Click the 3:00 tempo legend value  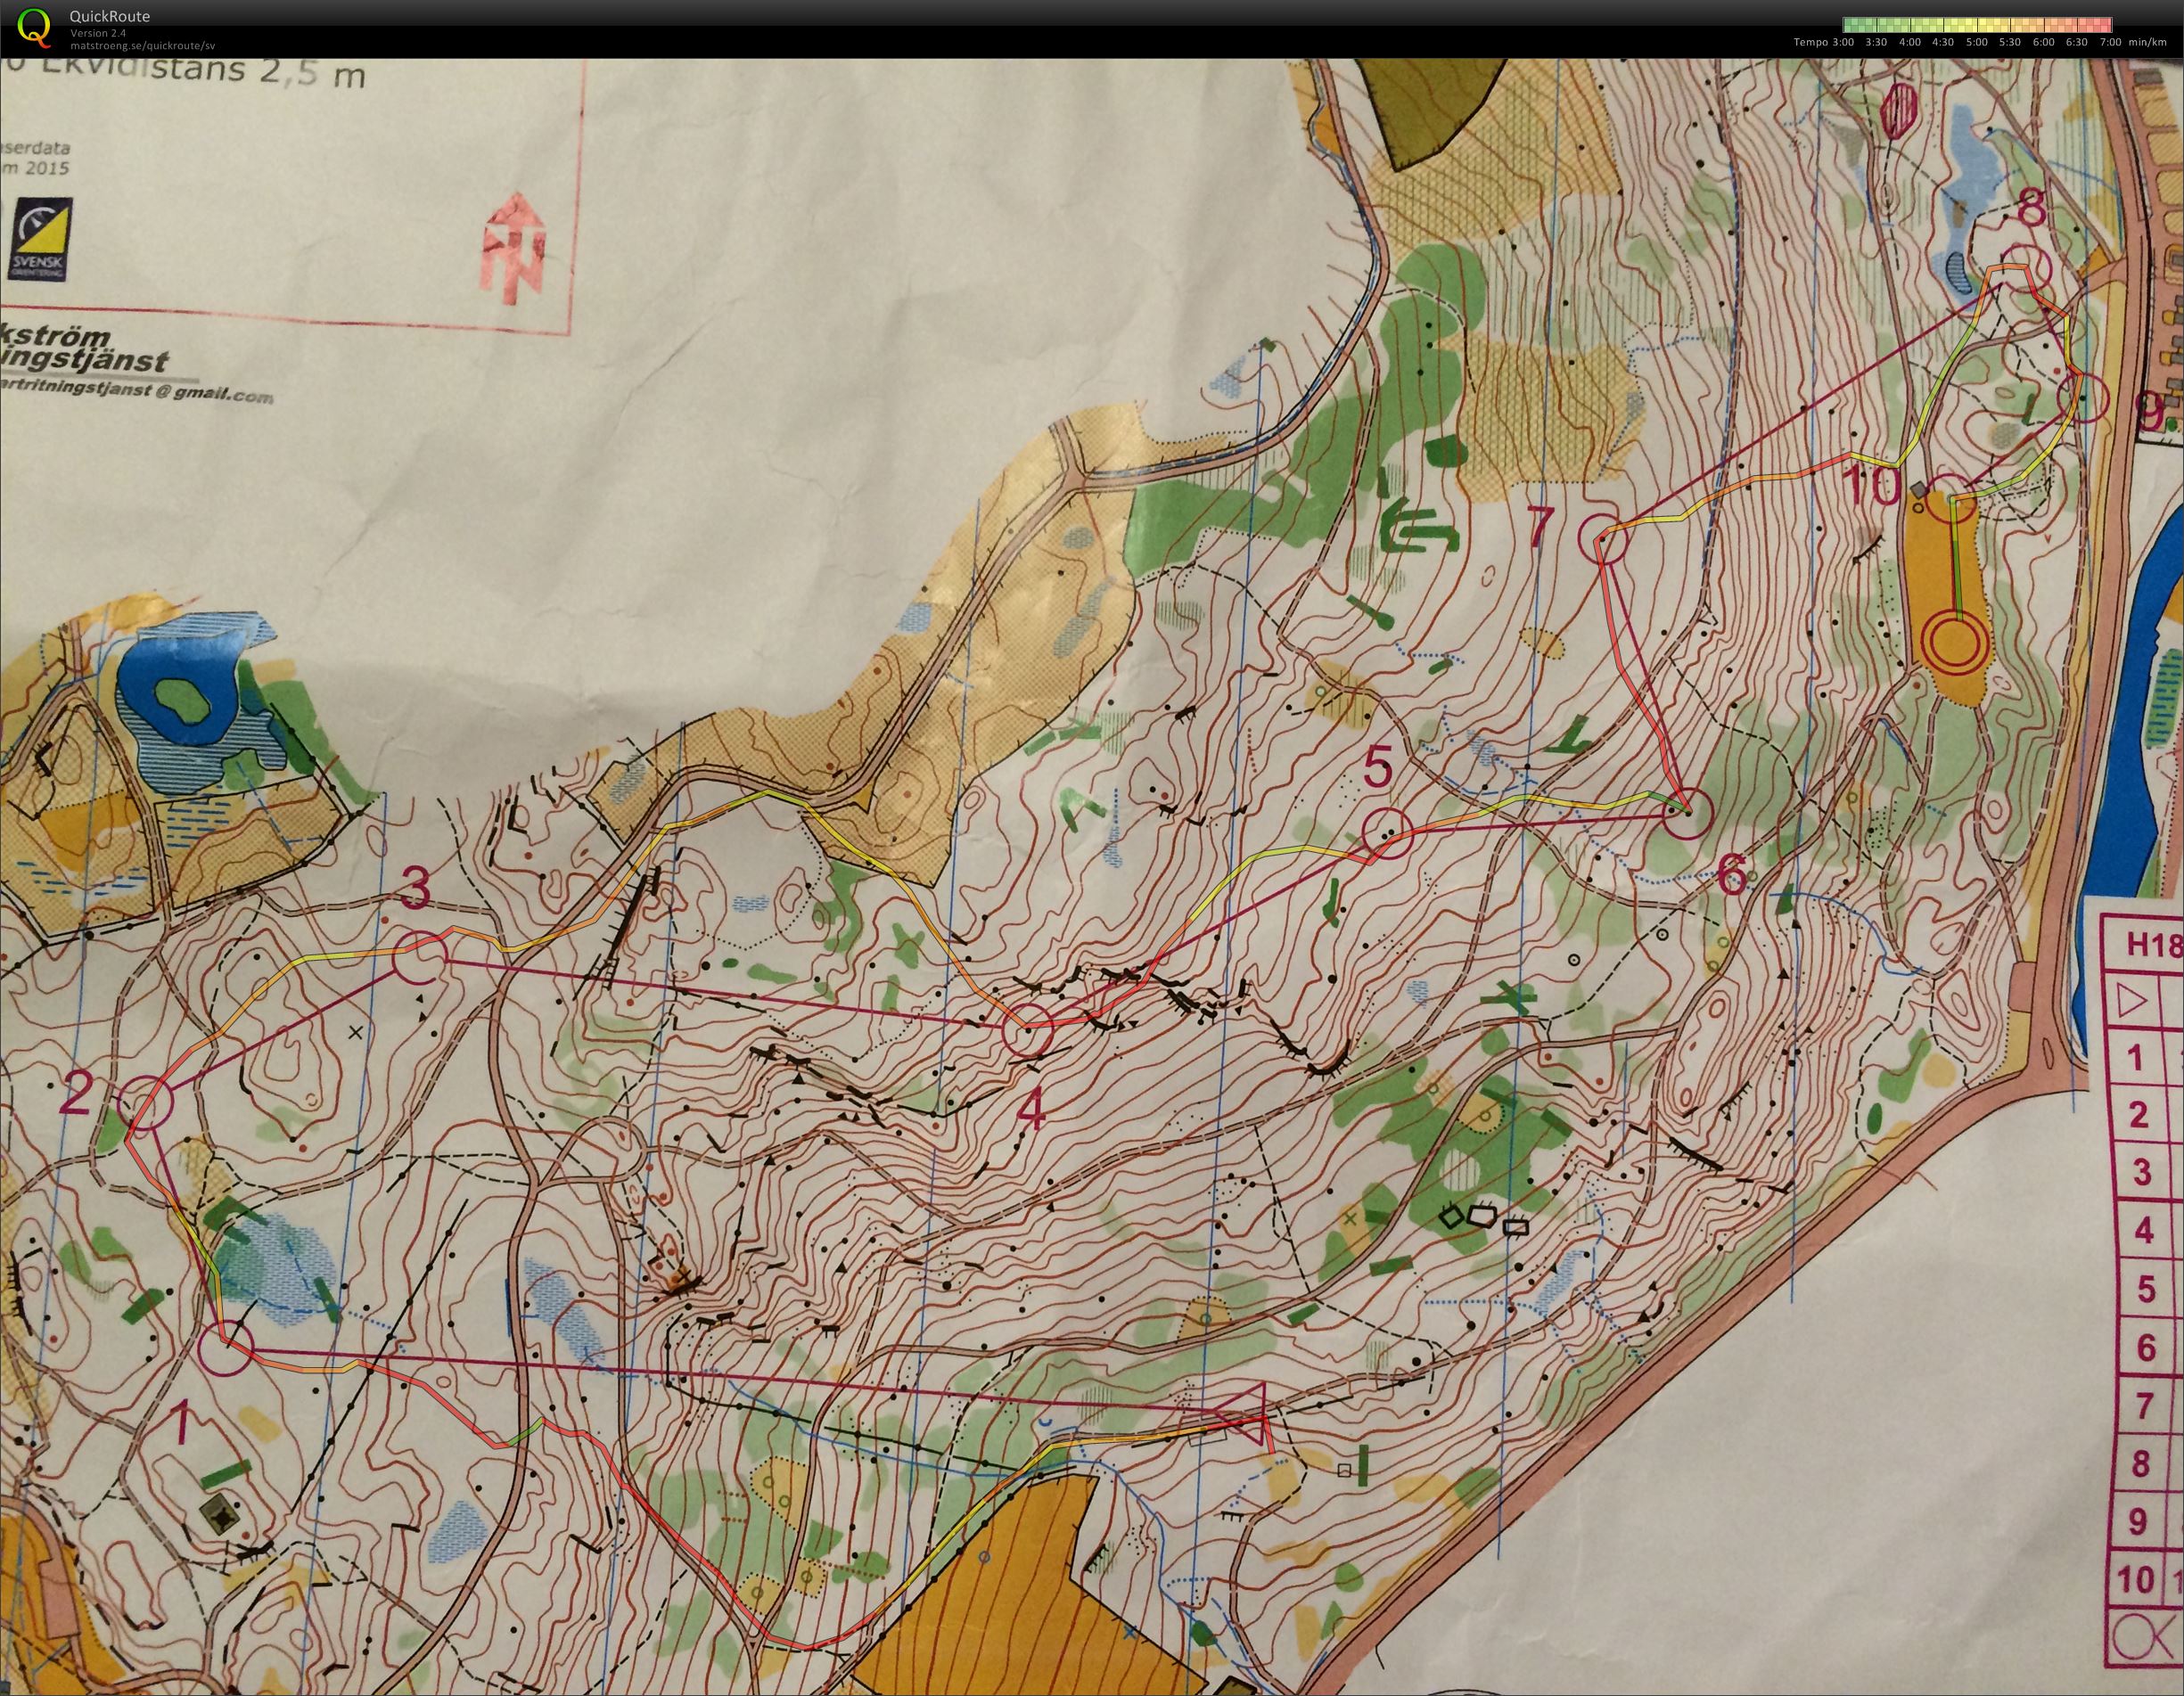(1843, 42)
